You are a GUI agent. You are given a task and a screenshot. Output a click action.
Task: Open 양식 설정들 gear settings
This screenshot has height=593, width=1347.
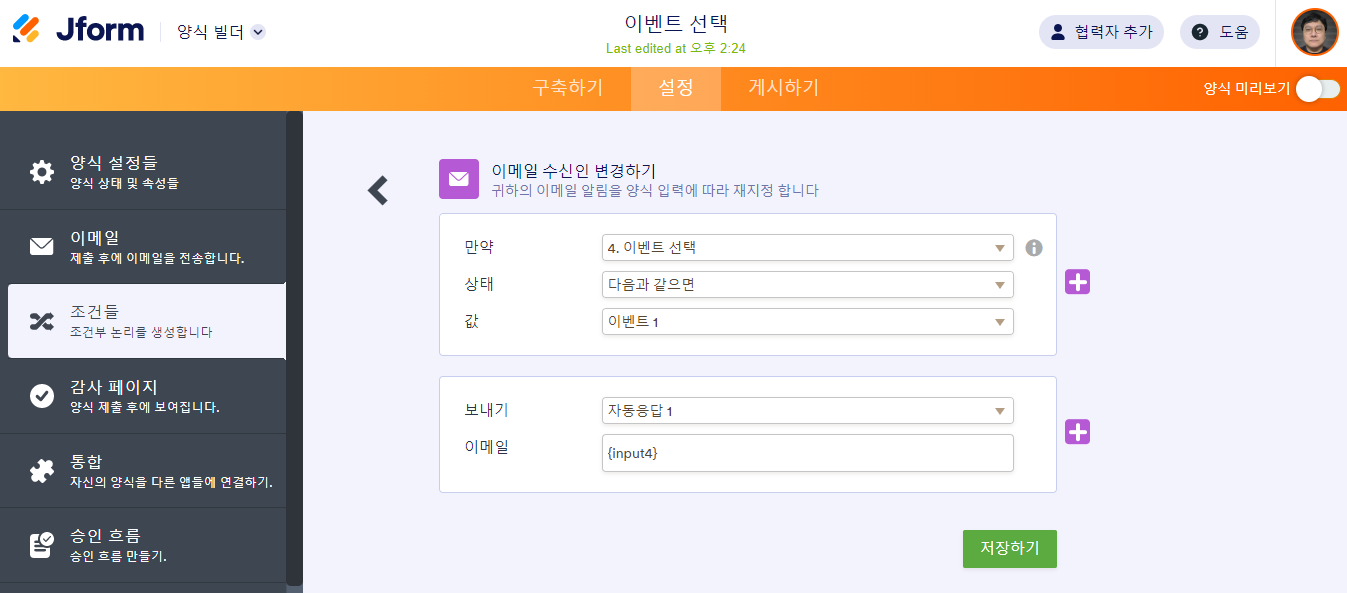(x=42, y=172)
